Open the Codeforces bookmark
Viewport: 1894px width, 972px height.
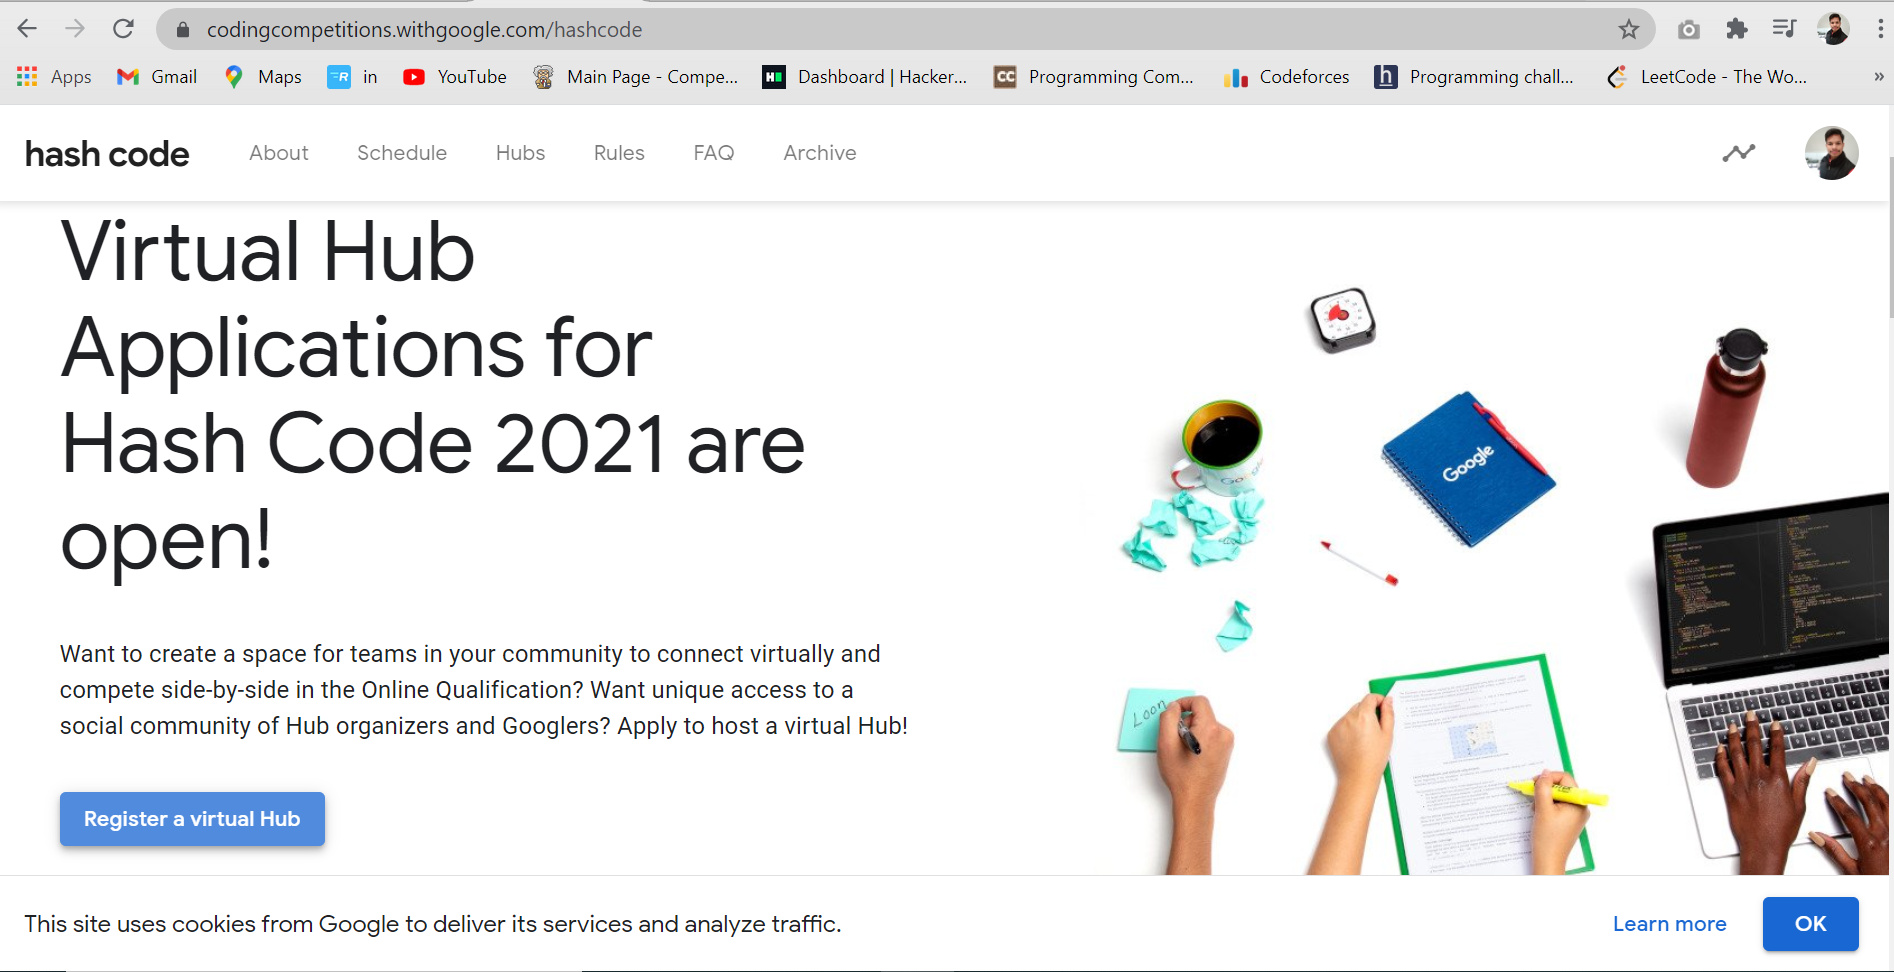[x=1286, y=77]
